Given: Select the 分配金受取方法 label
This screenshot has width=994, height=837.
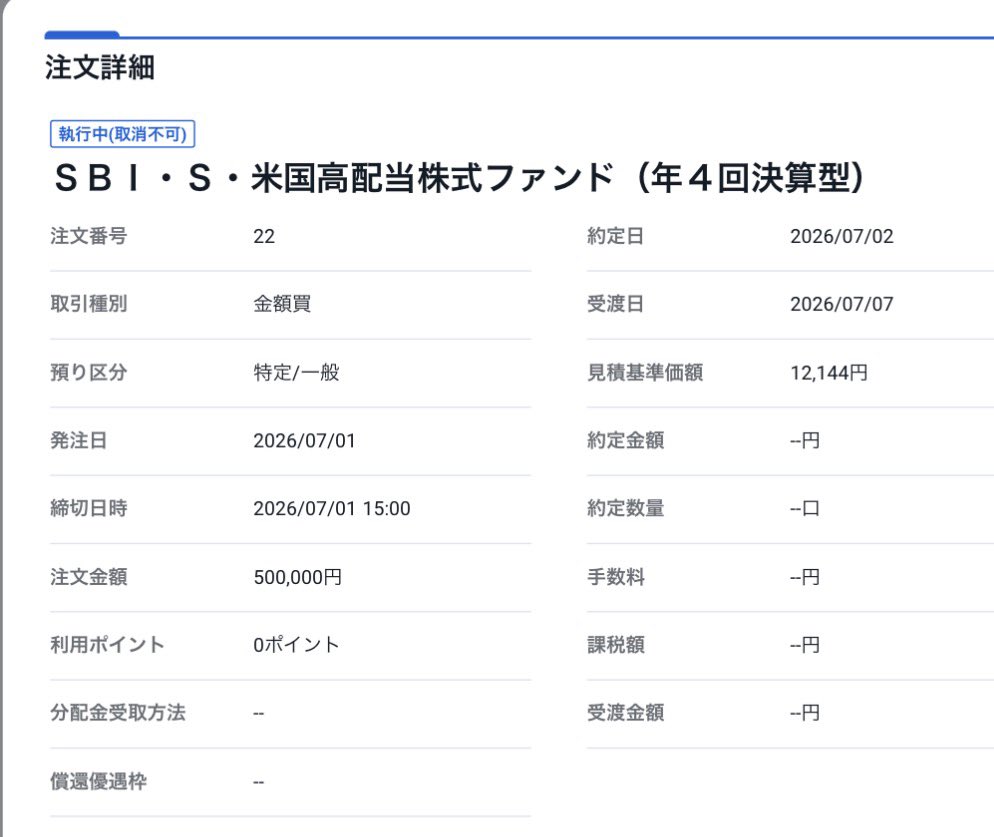Looking at the screenshot, I should tap(118, 712).
